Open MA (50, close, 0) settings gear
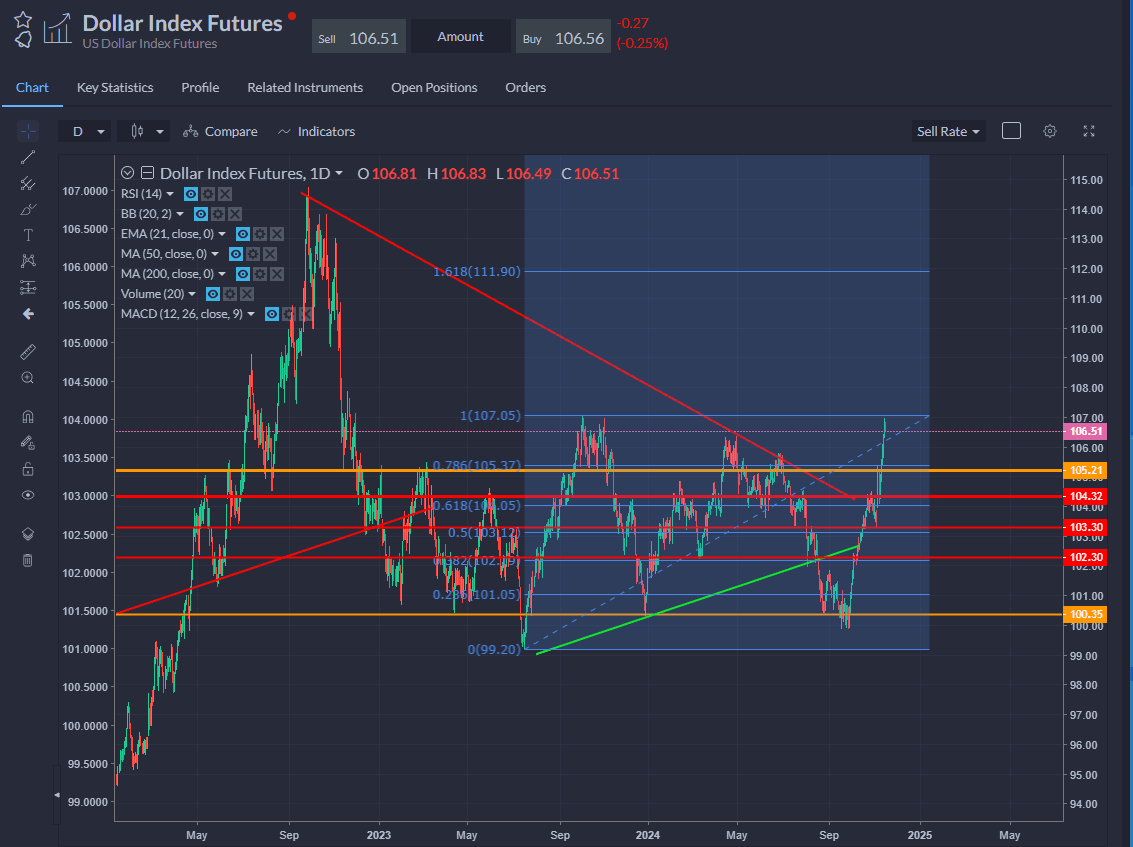The height and width of the screenshot is (847, 1133). [253, 254]
